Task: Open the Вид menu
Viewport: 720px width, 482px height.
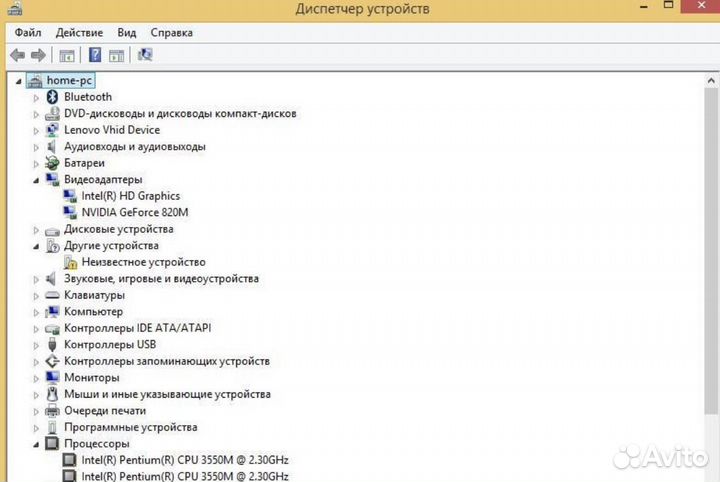Action: (127, 33)
